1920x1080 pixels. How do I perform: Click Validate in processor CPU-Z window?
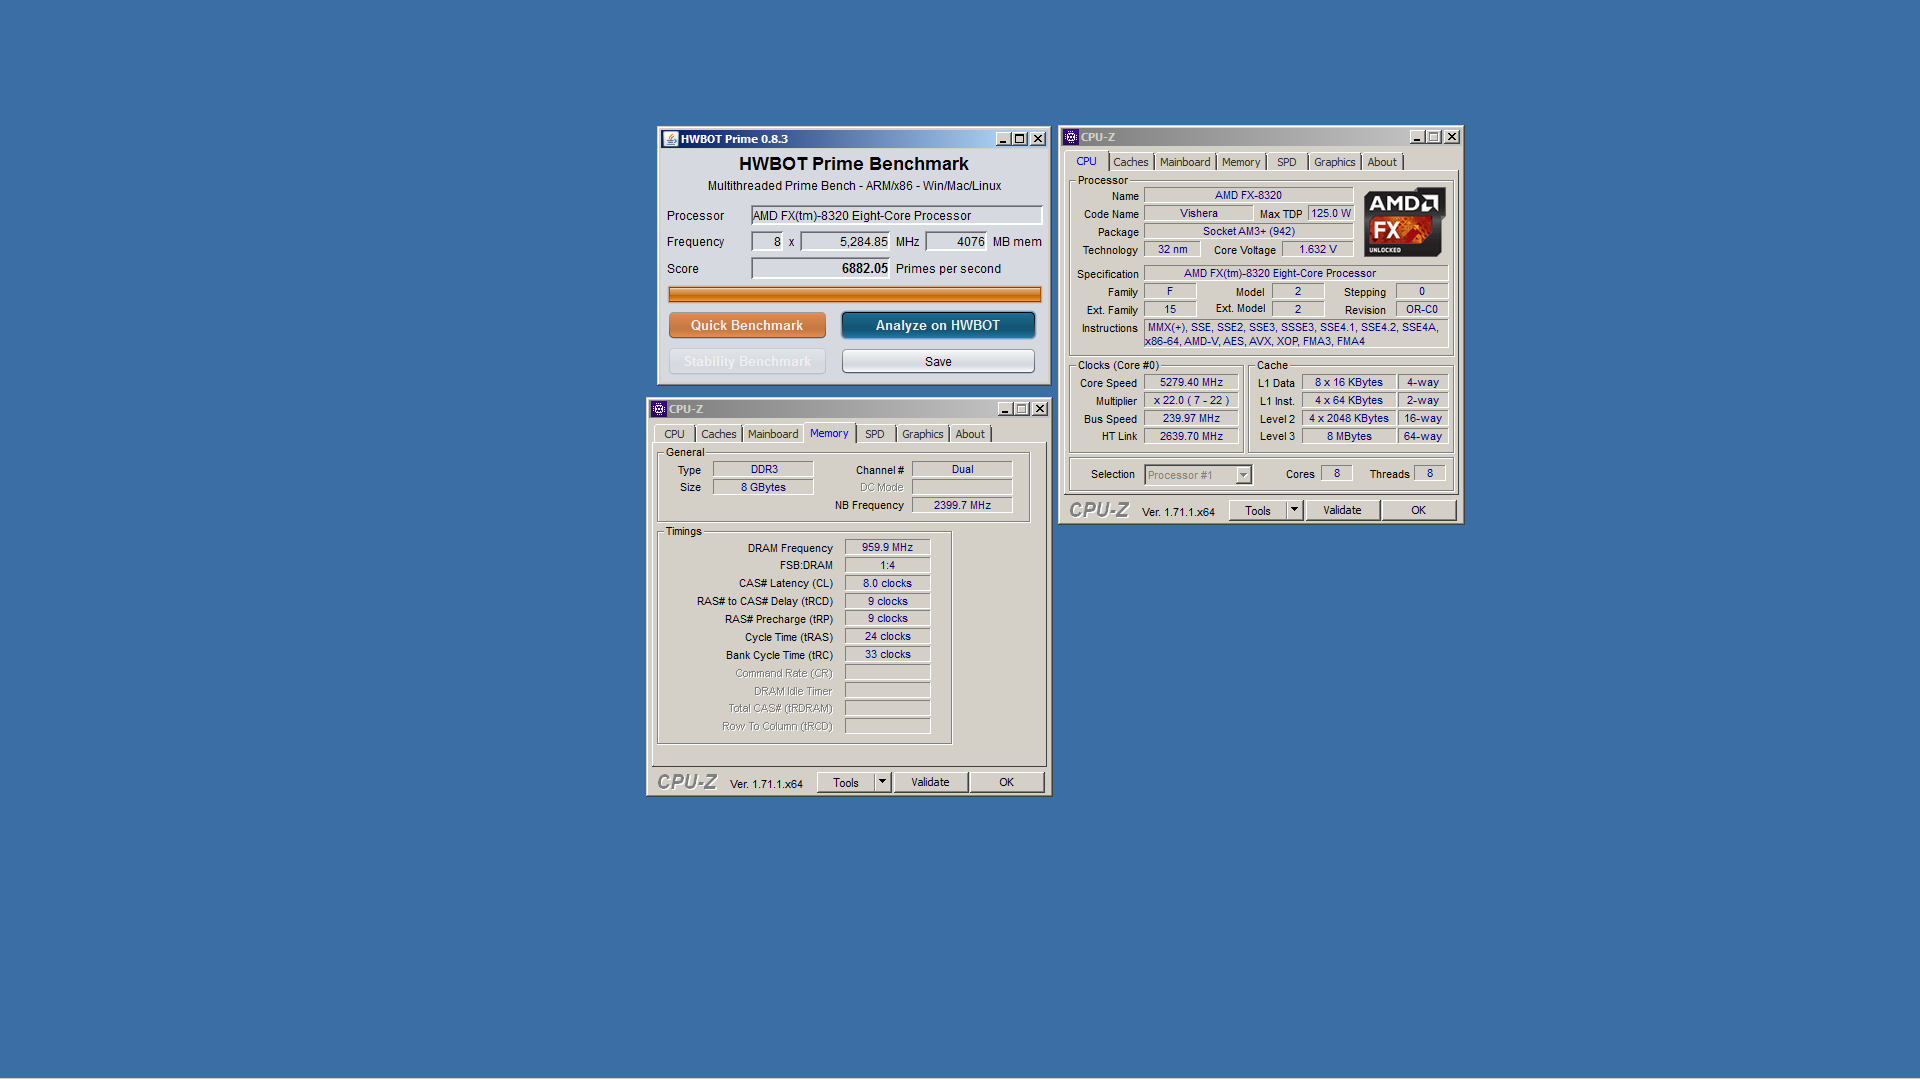pos(1342,511)
